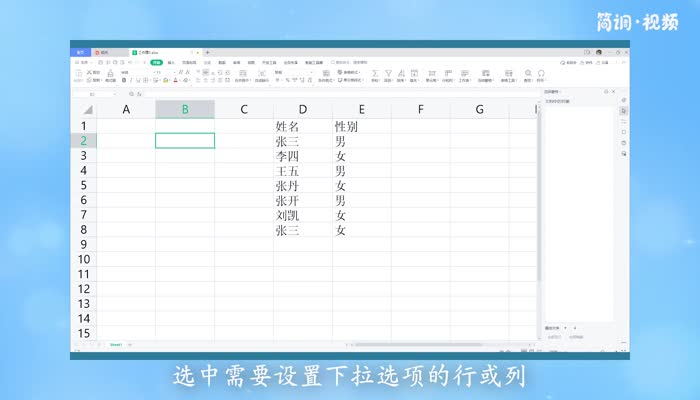Click the AutoSum sigma icon
700x400 pixels.
click(x=375, y=73)
